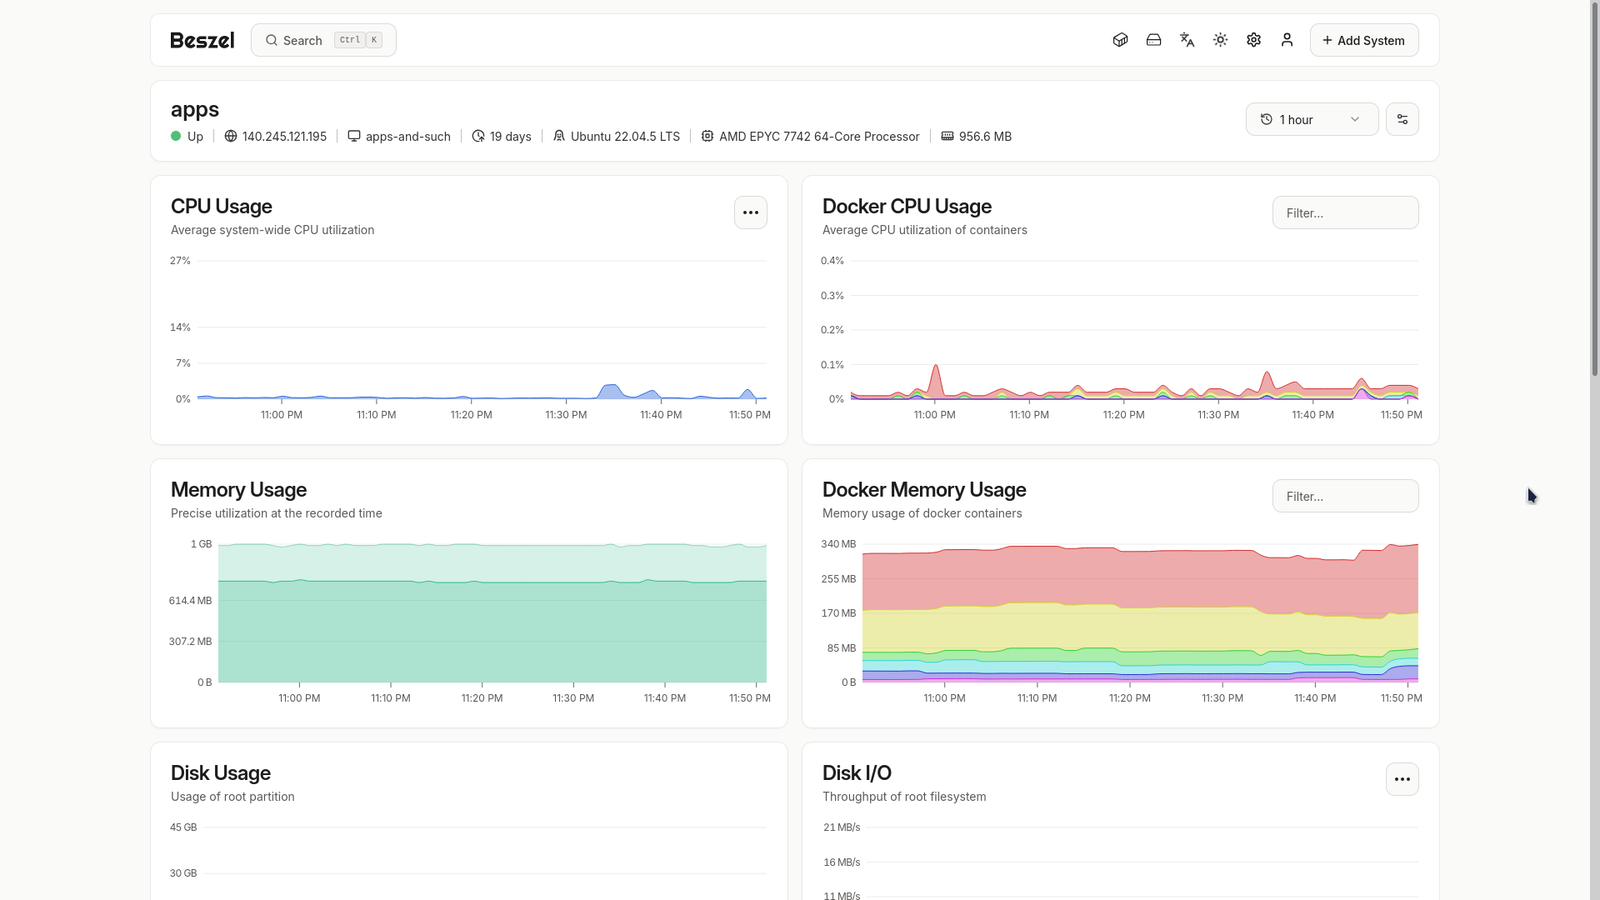Click the Add System button
1600x900 pixels.
click(1364, 40)
